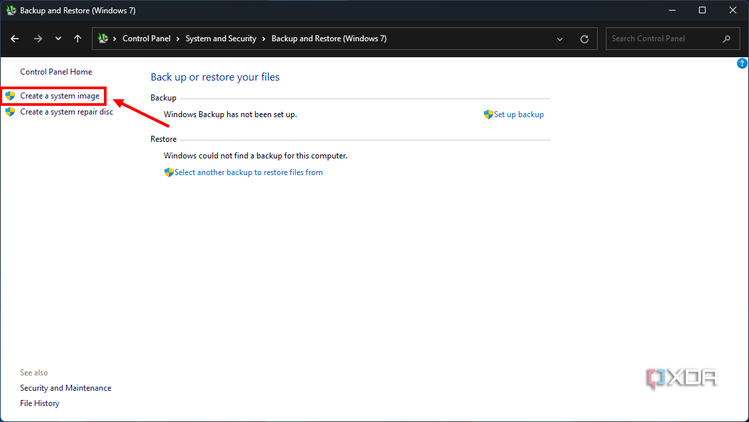Click 'Windows Backup has not been set up.' text
This screenshot has width=749, height=422.
[x=230, y=114]
